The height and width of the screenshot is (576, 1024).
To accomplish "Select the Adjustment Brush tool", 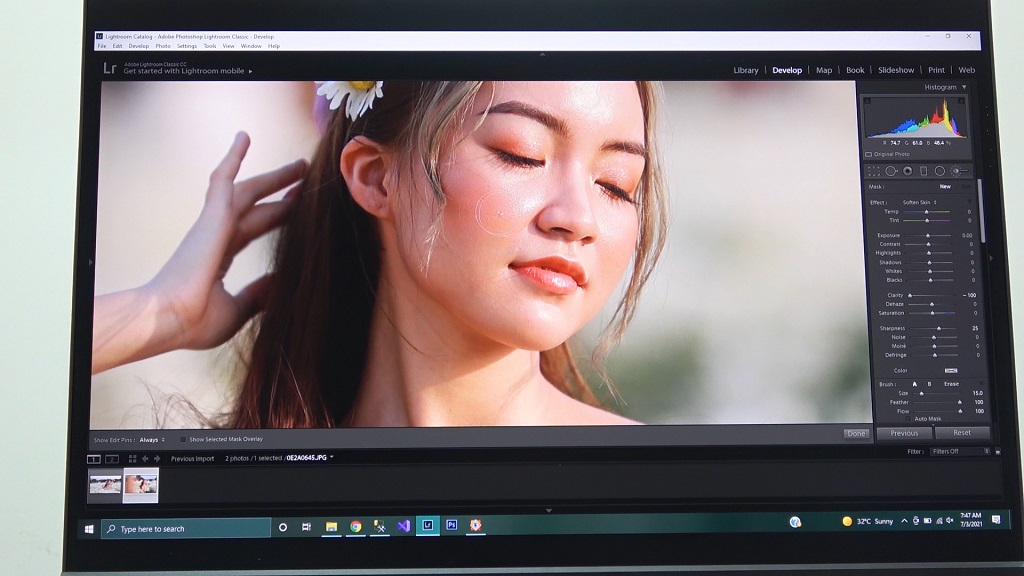I will click(x=959, y=171).
